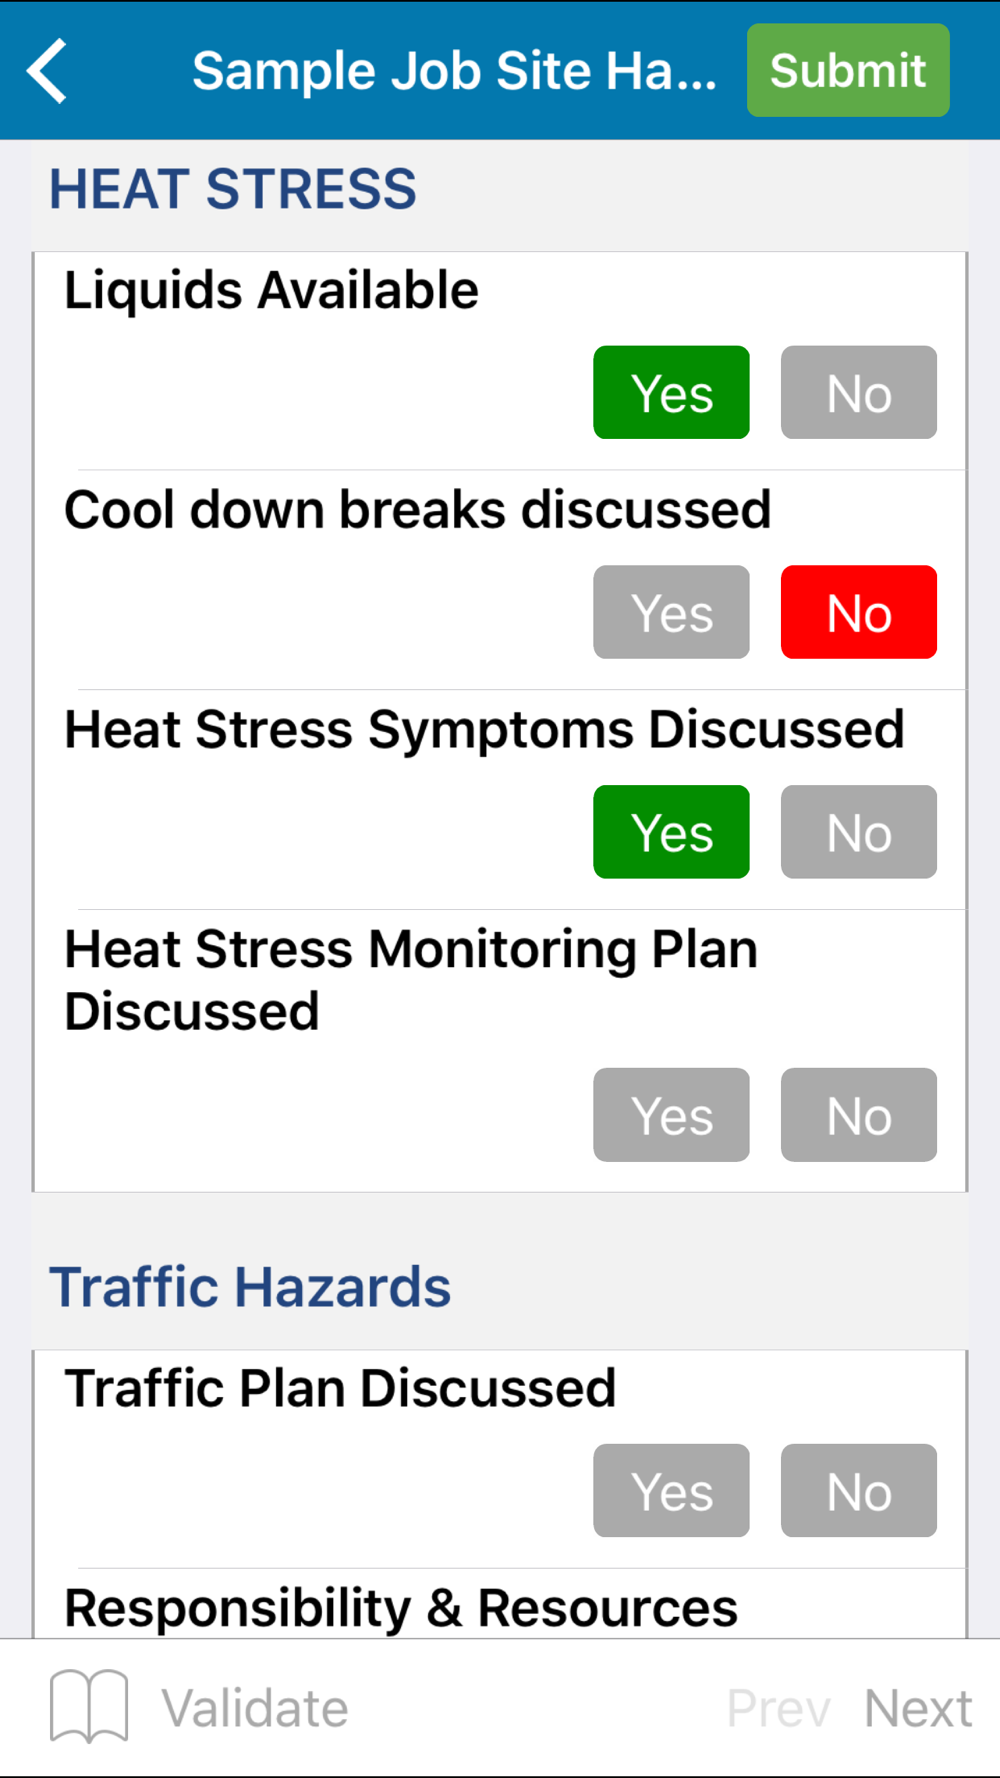Tap the Validate label
1000x1778 pixels.
point(255,1708)
